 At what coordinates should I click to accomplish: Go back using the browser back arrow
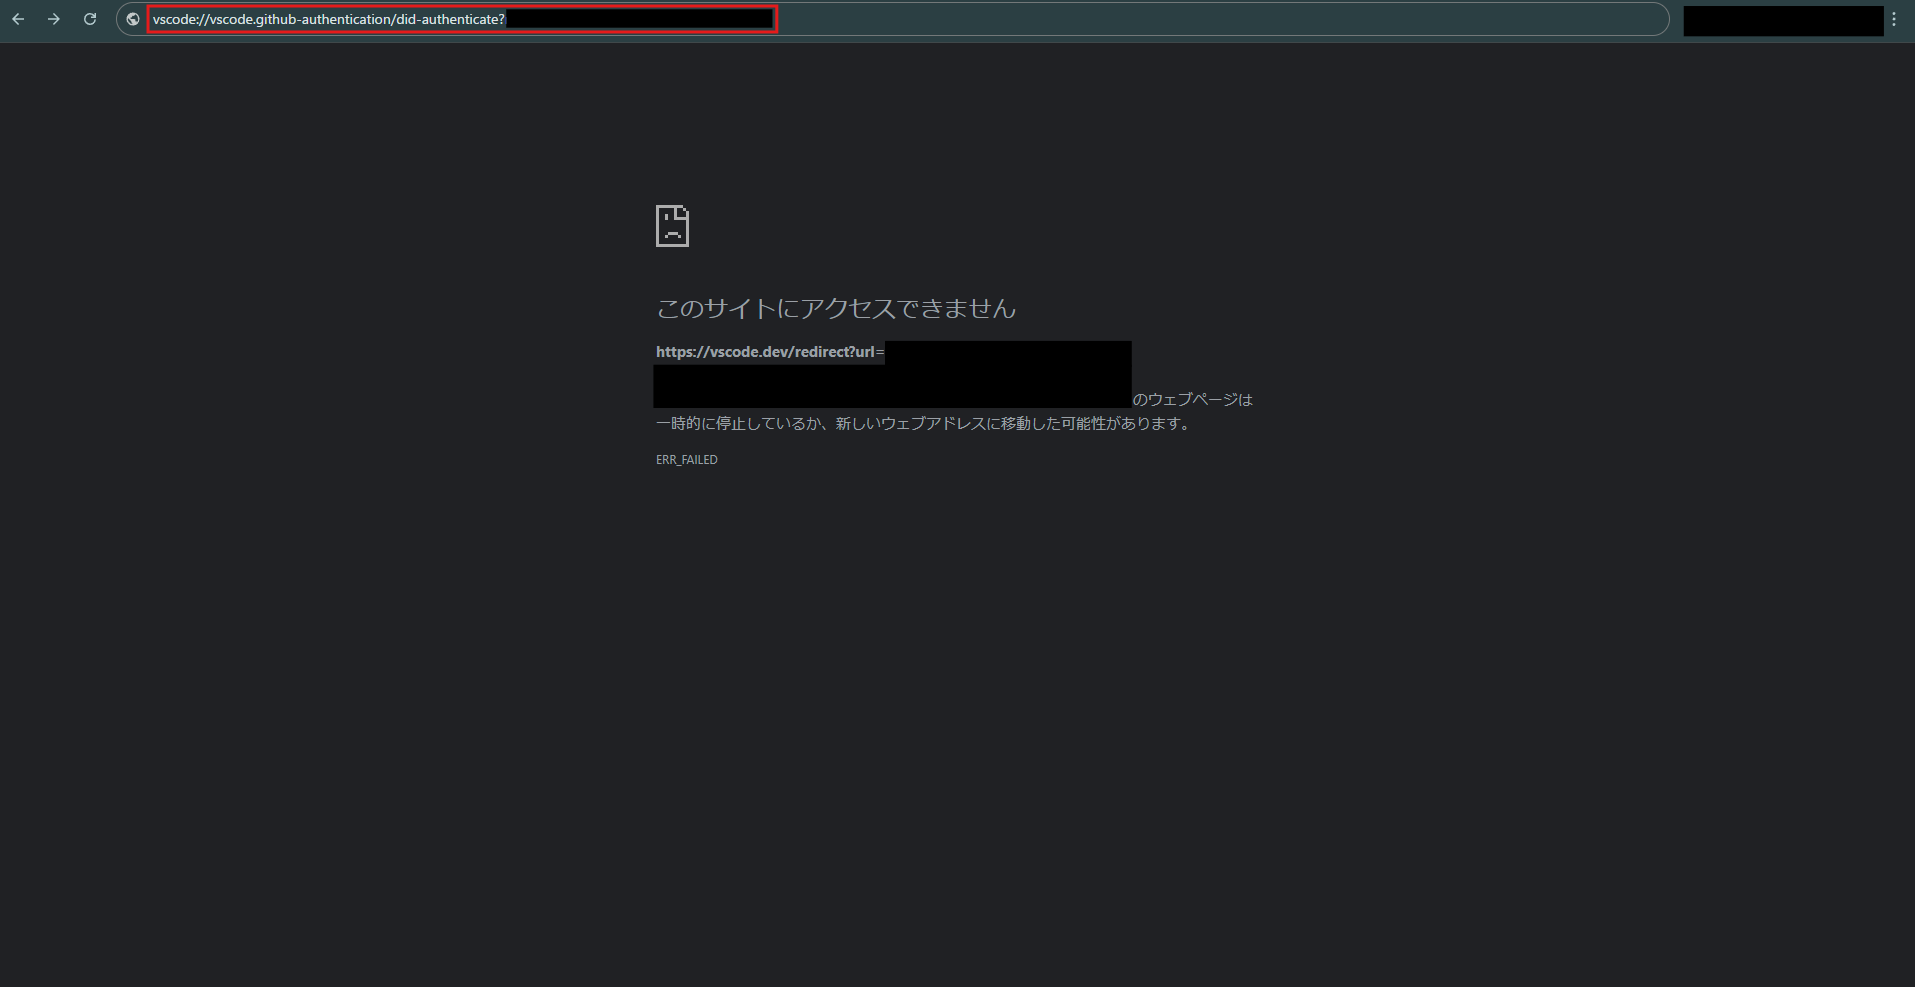18,19
